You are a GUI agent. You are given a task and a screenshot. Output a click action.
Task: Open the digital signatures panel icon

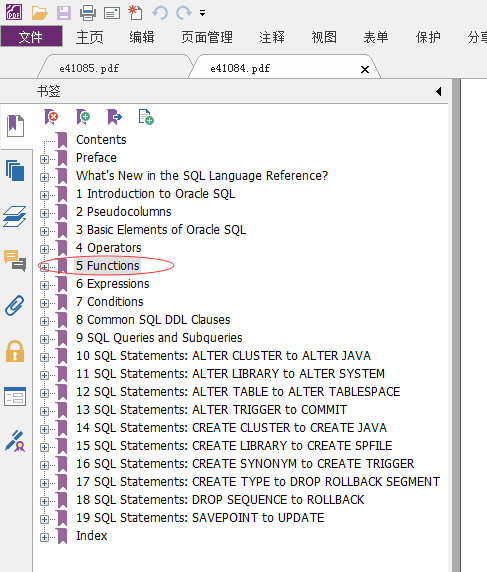pyautogui.click(x=15, y=441)
